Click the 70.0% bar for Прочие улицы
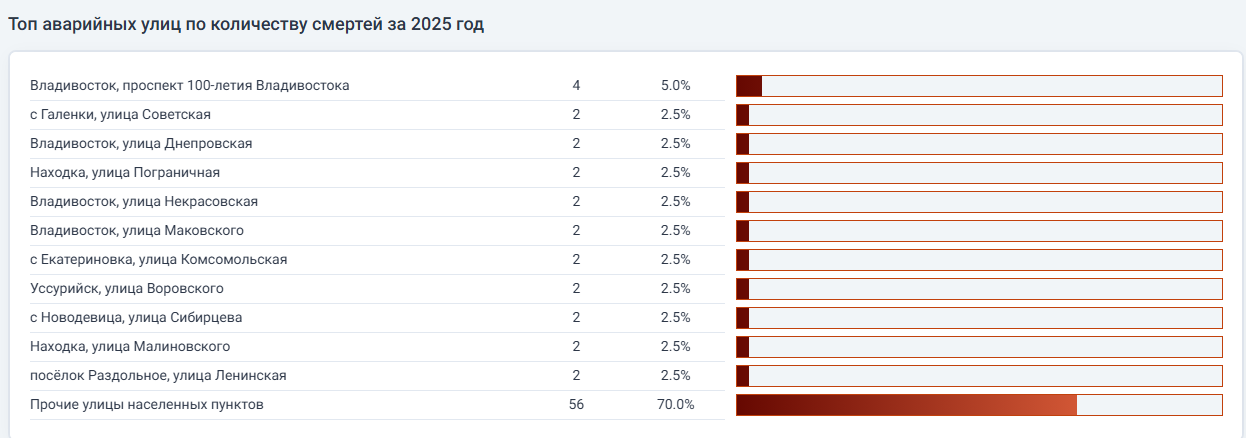The width and height of the screenshot is (1246, 438). click(906, 405)
